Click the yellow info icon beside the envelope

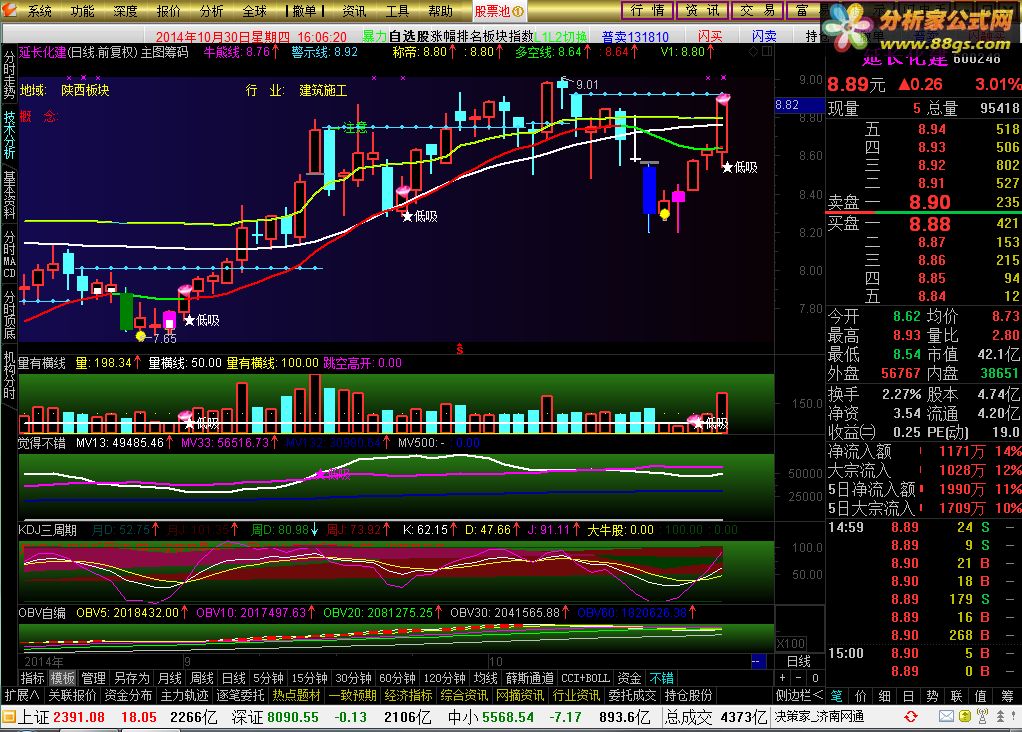[965, 717]
